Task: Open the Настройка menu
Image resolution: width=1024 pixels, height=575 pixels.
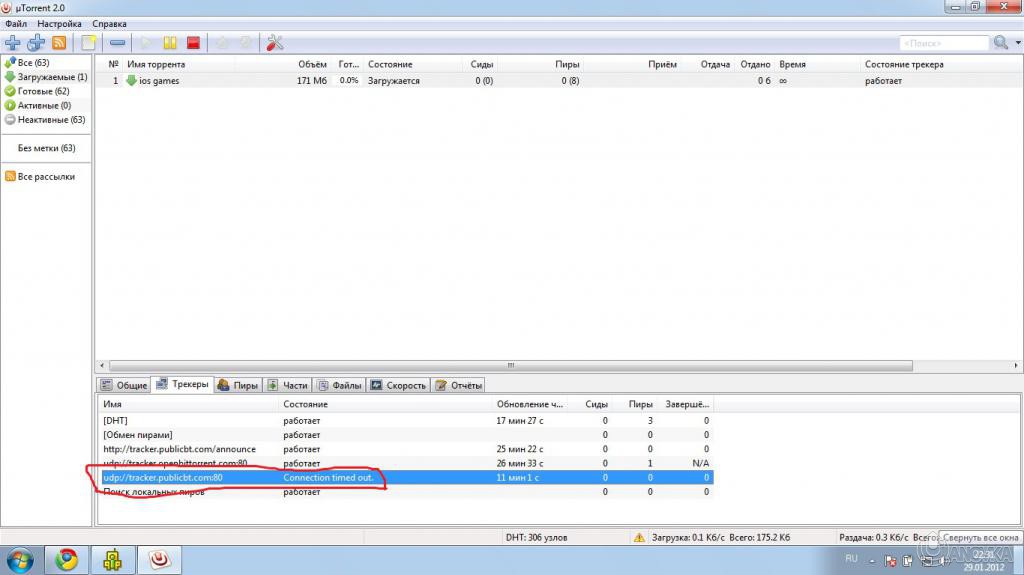Action: click(x=61, y=23)
